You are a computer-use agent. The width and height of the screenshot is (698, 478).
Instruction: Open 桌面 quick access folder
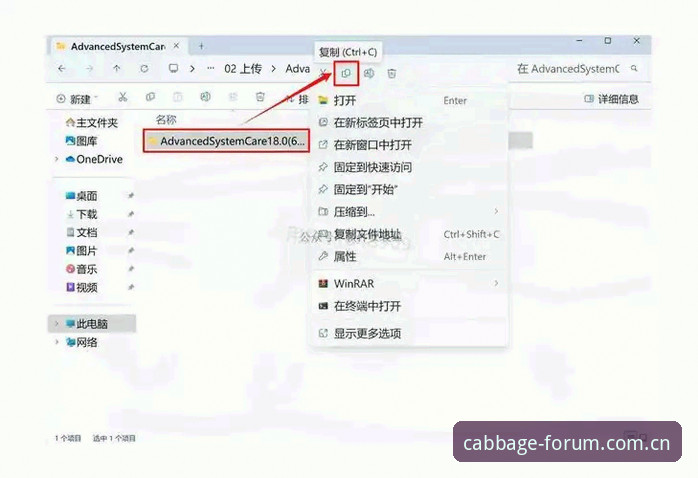(81, 196)
